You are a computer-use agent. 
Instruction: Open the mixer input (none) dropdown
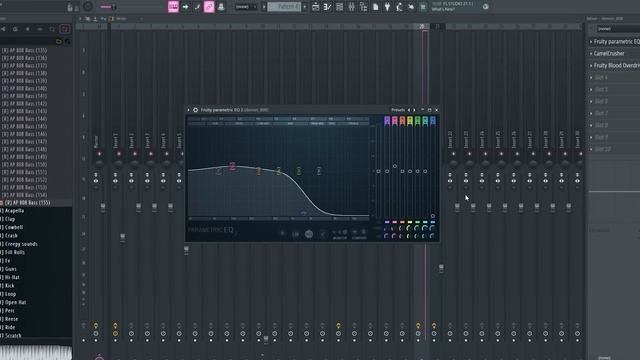pyautogui.click(x=618, y=29)
